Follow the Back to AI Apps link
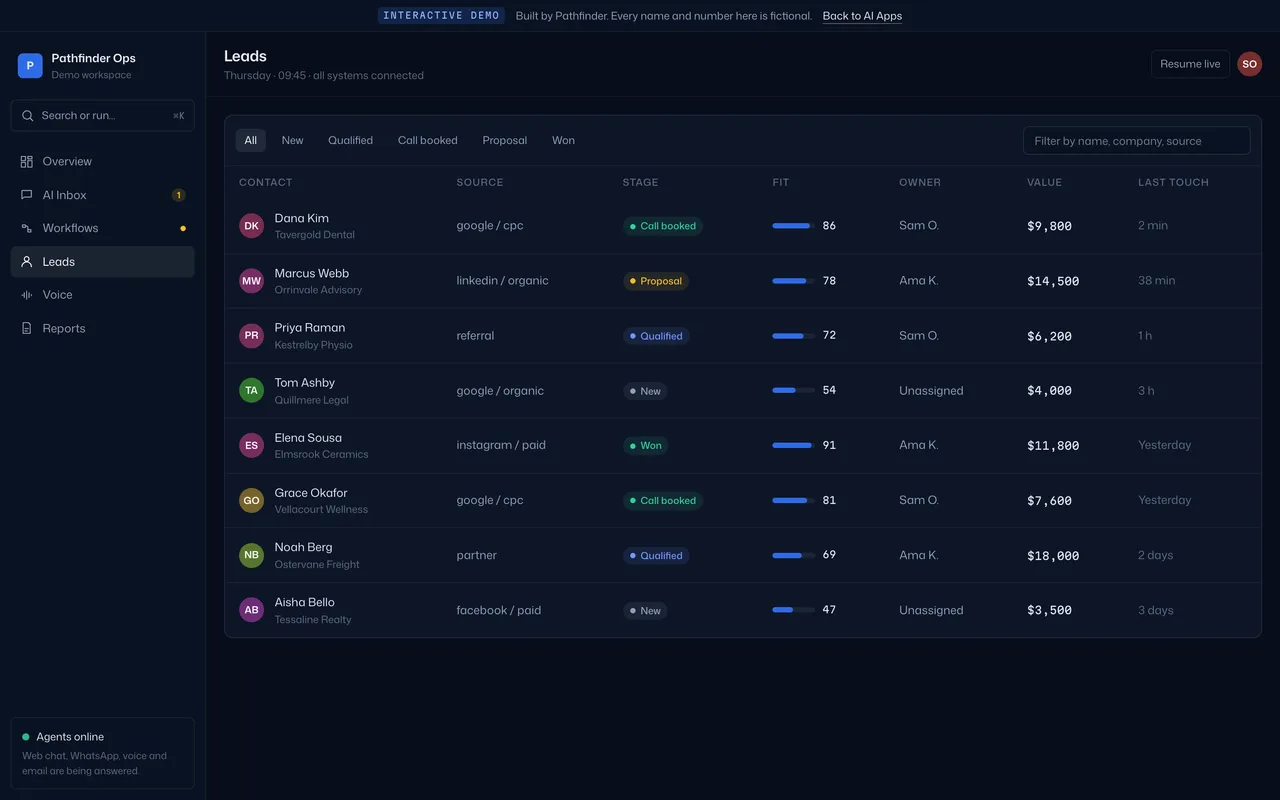This screenshot has height=800, width=1280. (862, 16)
